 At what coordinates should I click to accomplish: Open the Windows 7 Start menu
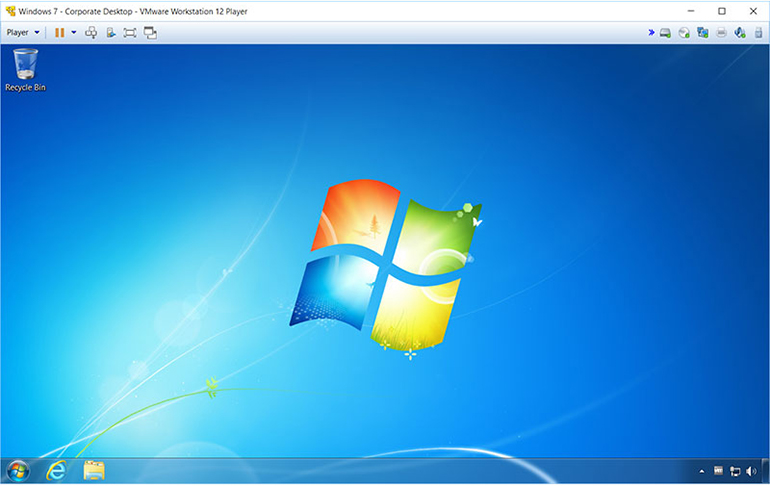[x=18, y=471]
